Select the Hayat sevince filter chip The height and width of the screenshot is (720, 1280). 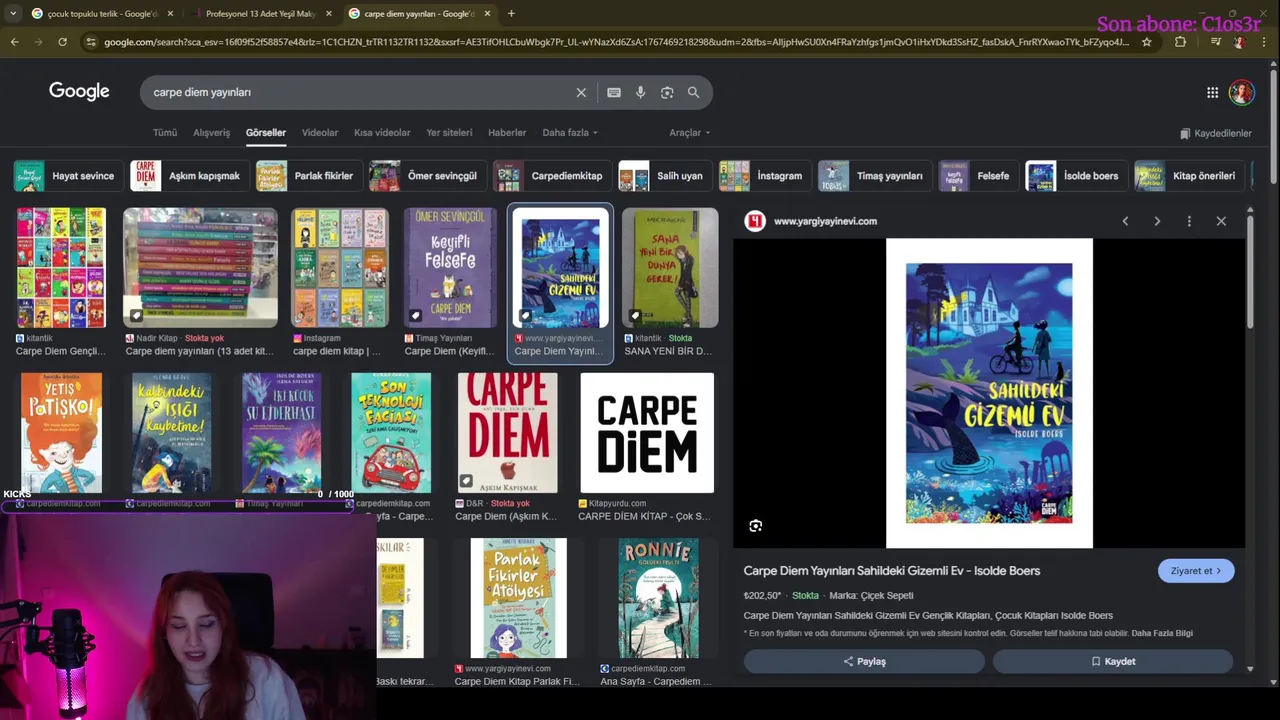(x=68, y=176)
